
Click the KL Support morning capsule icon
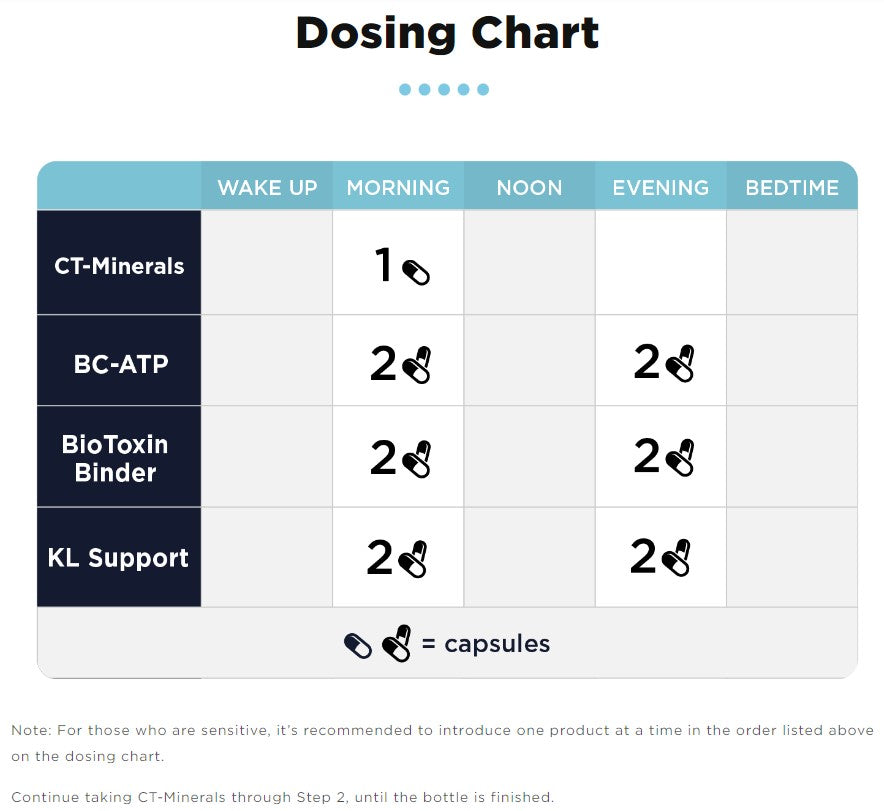pyautogui.click(x=412, y=559)
